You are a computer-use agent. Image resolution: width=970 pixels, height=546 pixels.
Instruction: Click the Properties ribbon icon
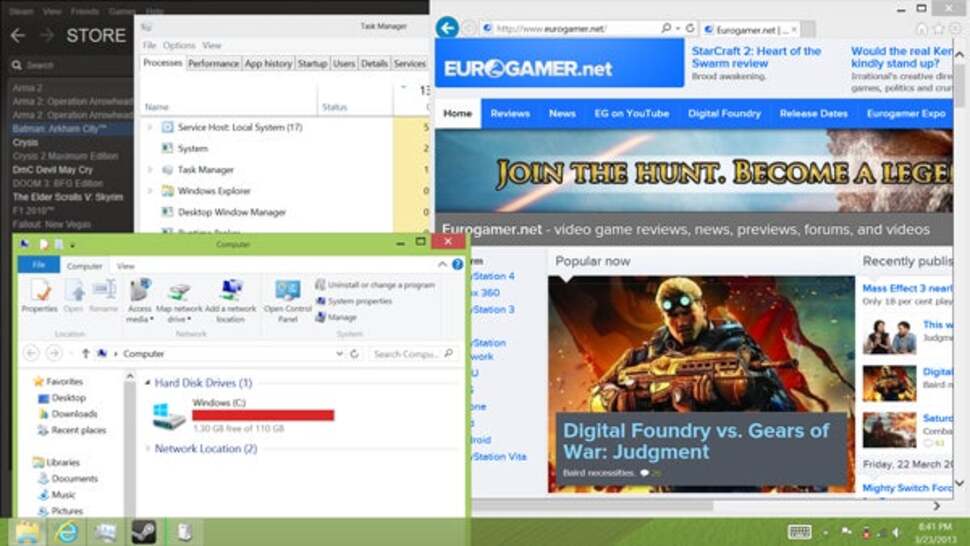click(40, 295)
